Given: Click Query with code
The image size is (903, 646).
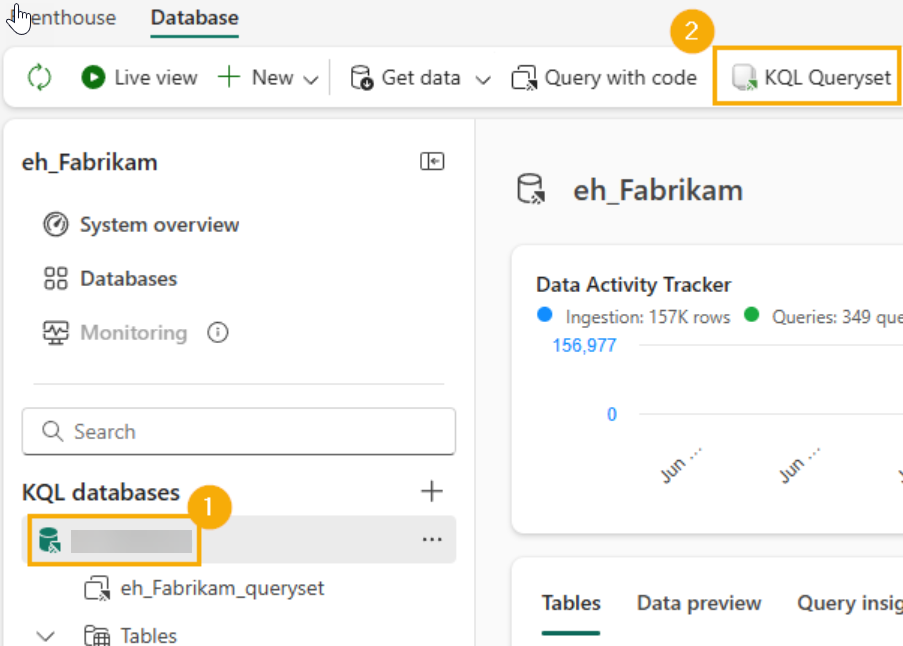Looking at the screenshot, I should (604, 78).
